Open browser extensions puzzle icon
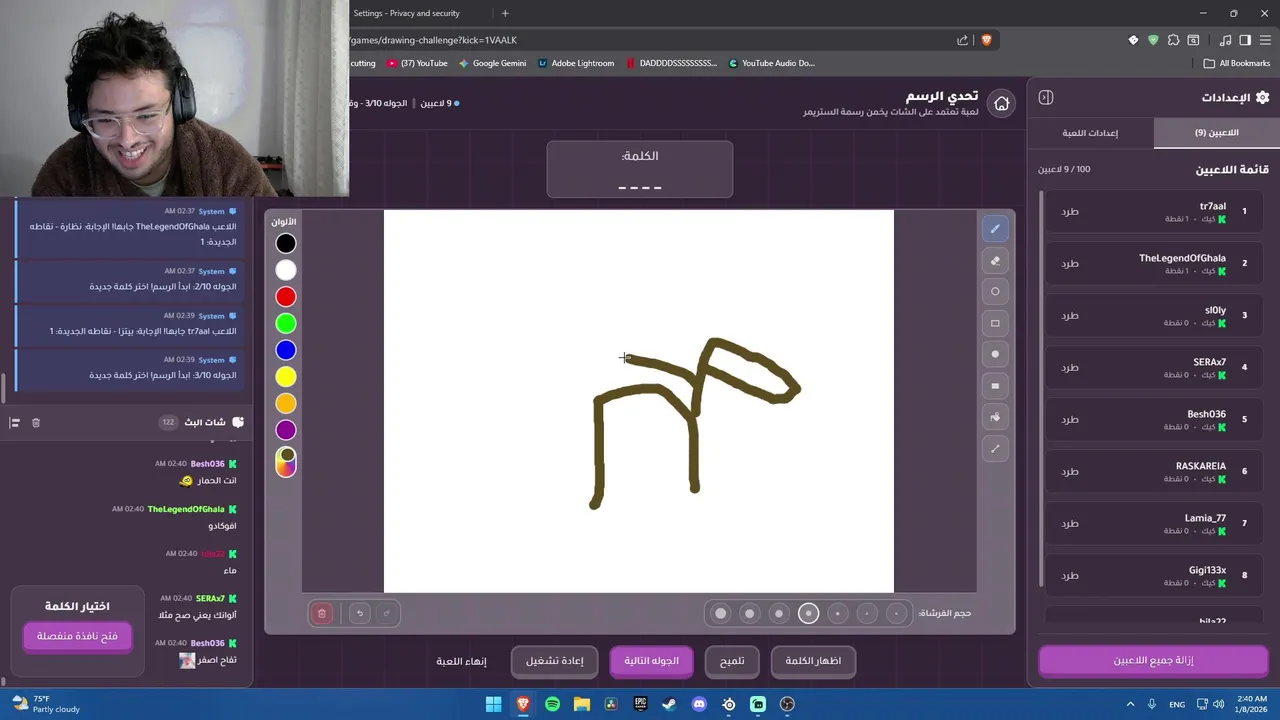Image resolution: width=1280 pixels, height=720 pixels. (1173, 40)
